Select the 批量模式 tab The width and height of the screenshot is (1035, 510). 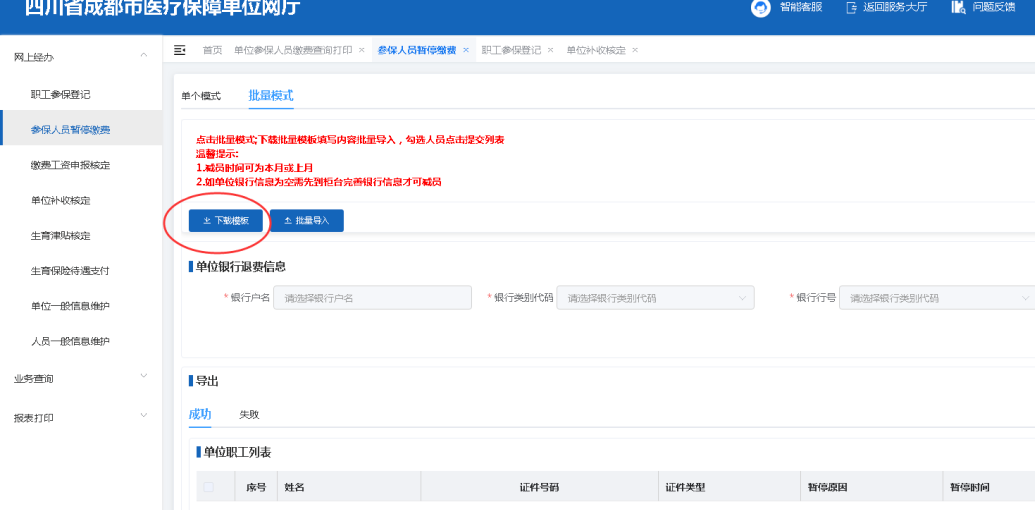coord(271,96)
